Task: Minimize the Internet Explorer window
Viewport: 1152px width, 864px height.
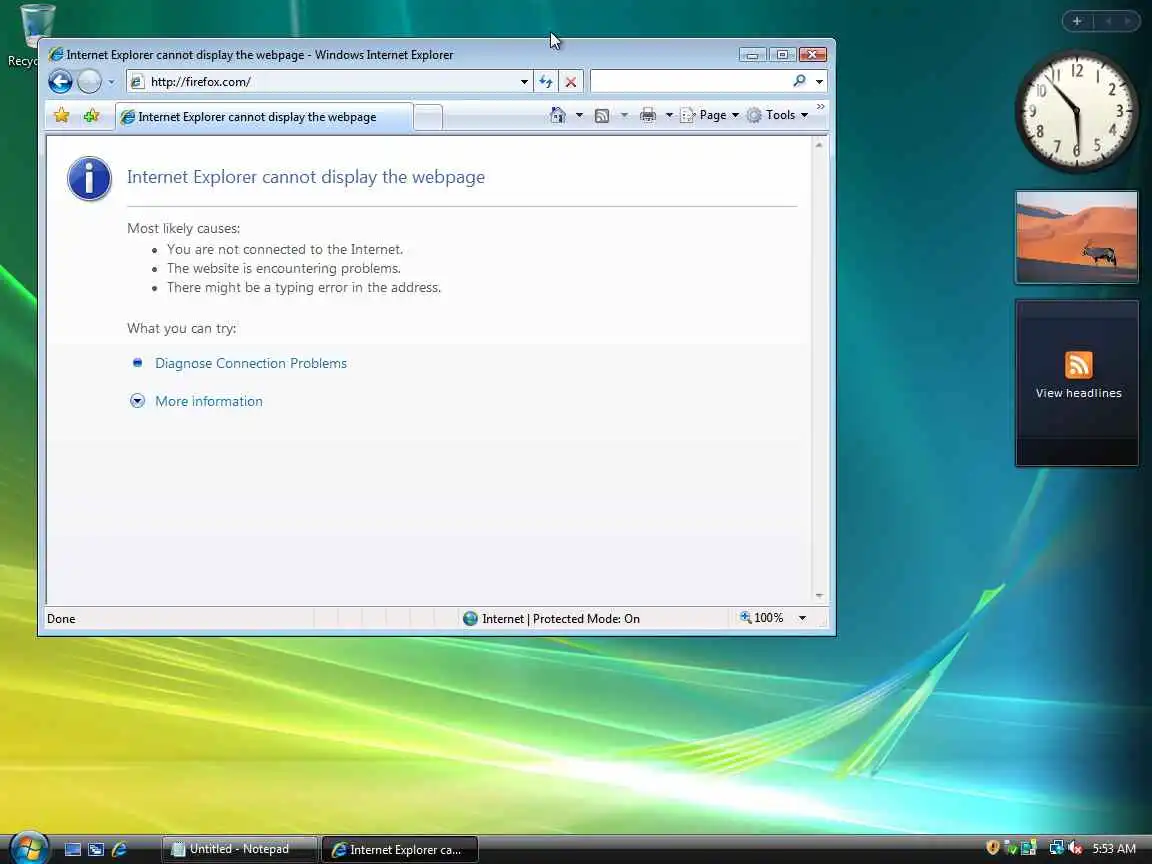Action: click(752, 55)
